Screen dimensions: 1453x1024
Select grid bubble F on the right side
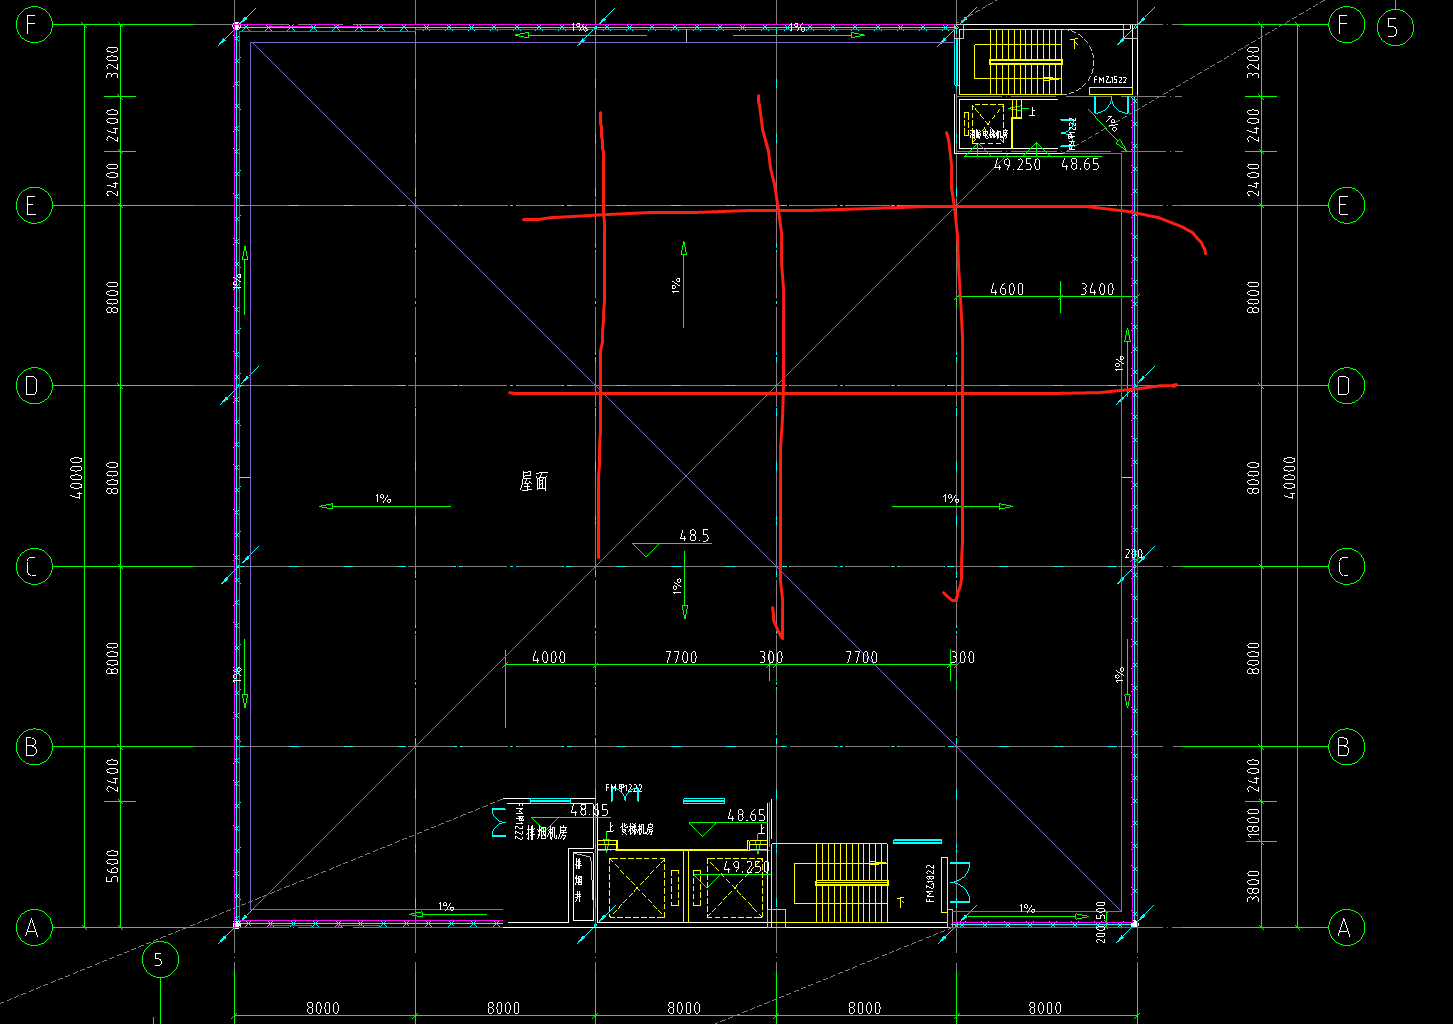[x=1344, y=25]
